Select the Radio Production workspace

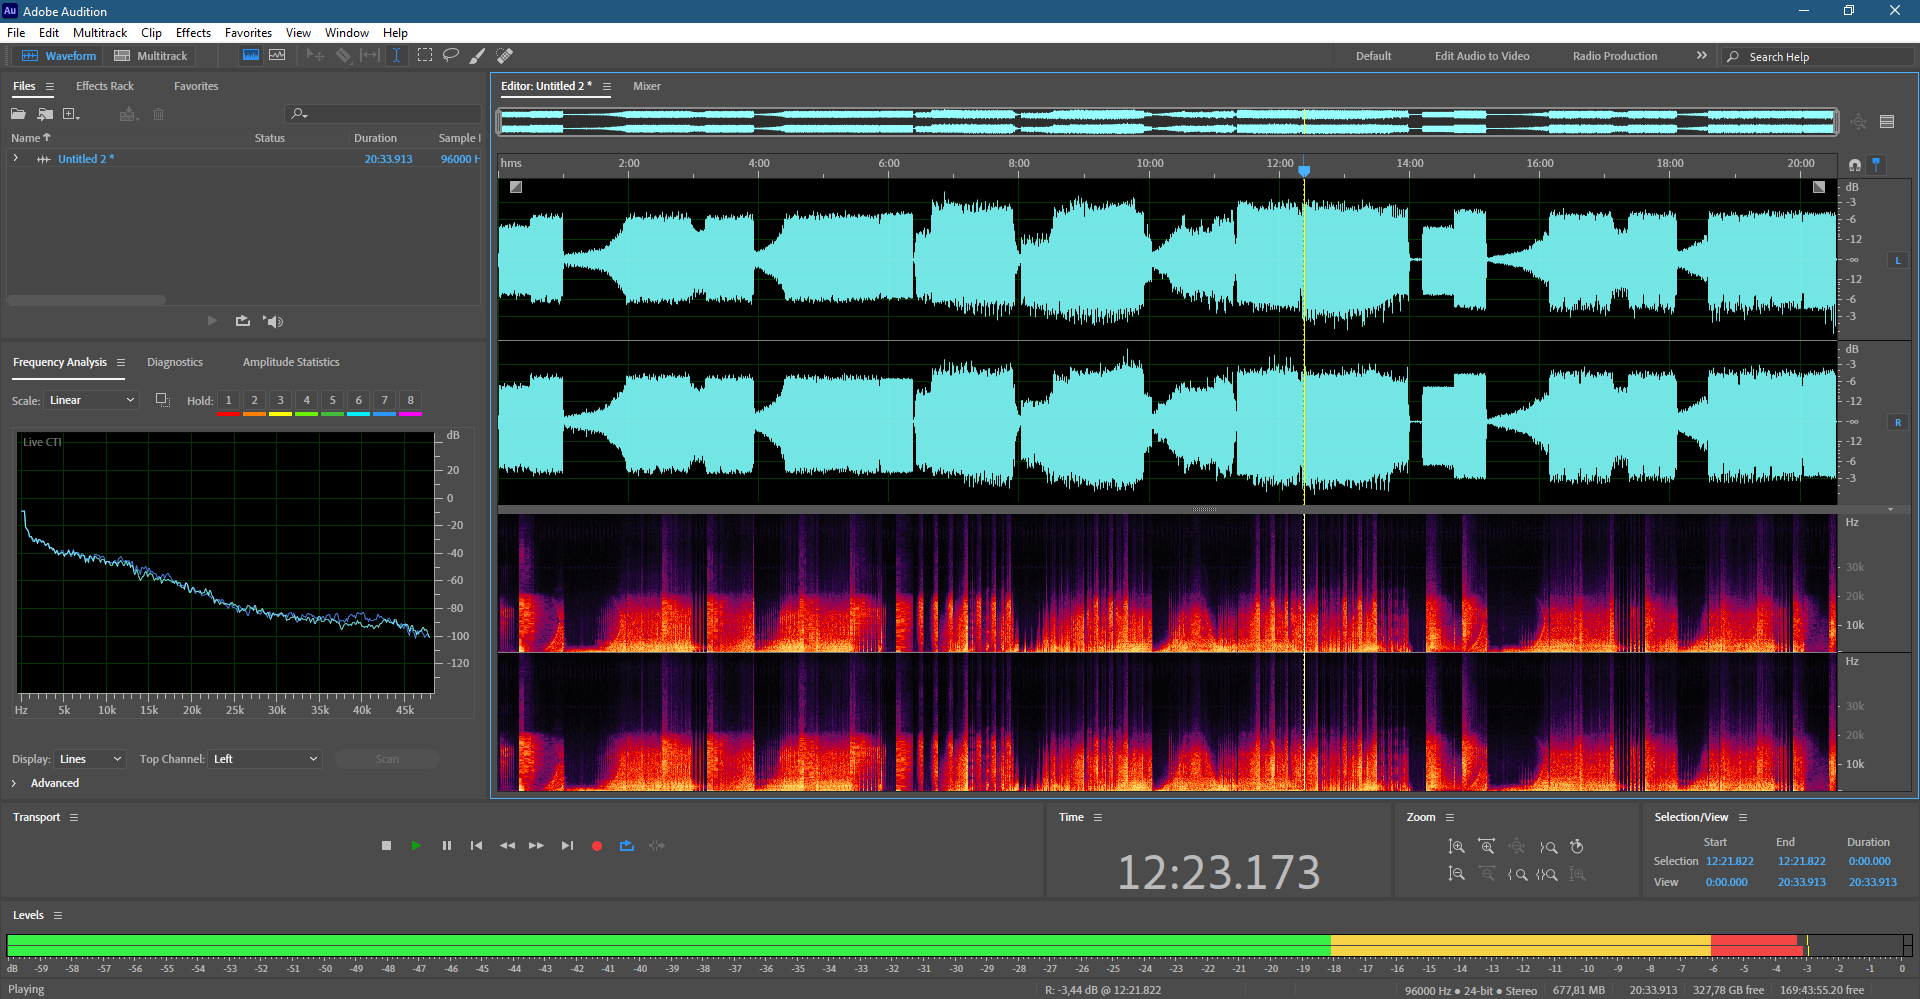tap(1614, 56)
